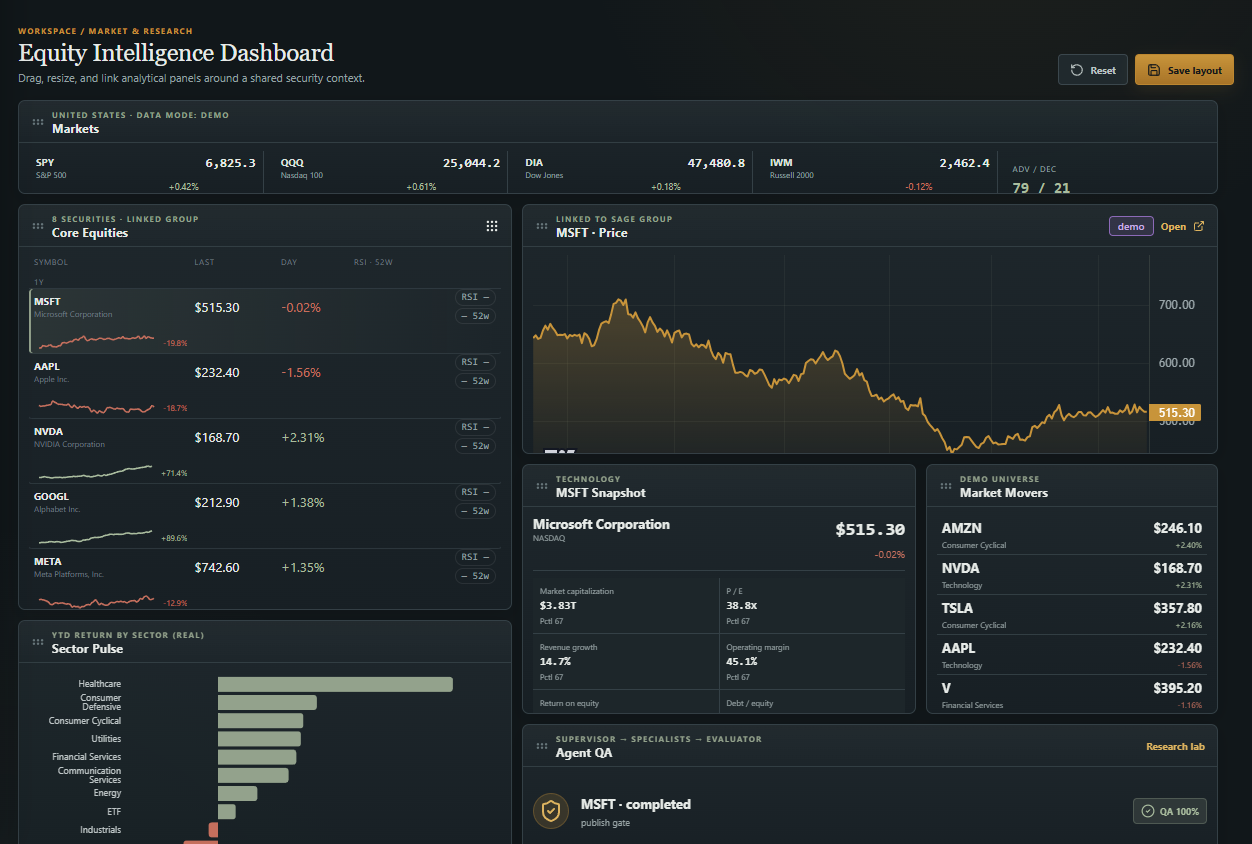Select TSLA in Market Movers
The height and width of the screenshot is (844, 1252).
1072,614
